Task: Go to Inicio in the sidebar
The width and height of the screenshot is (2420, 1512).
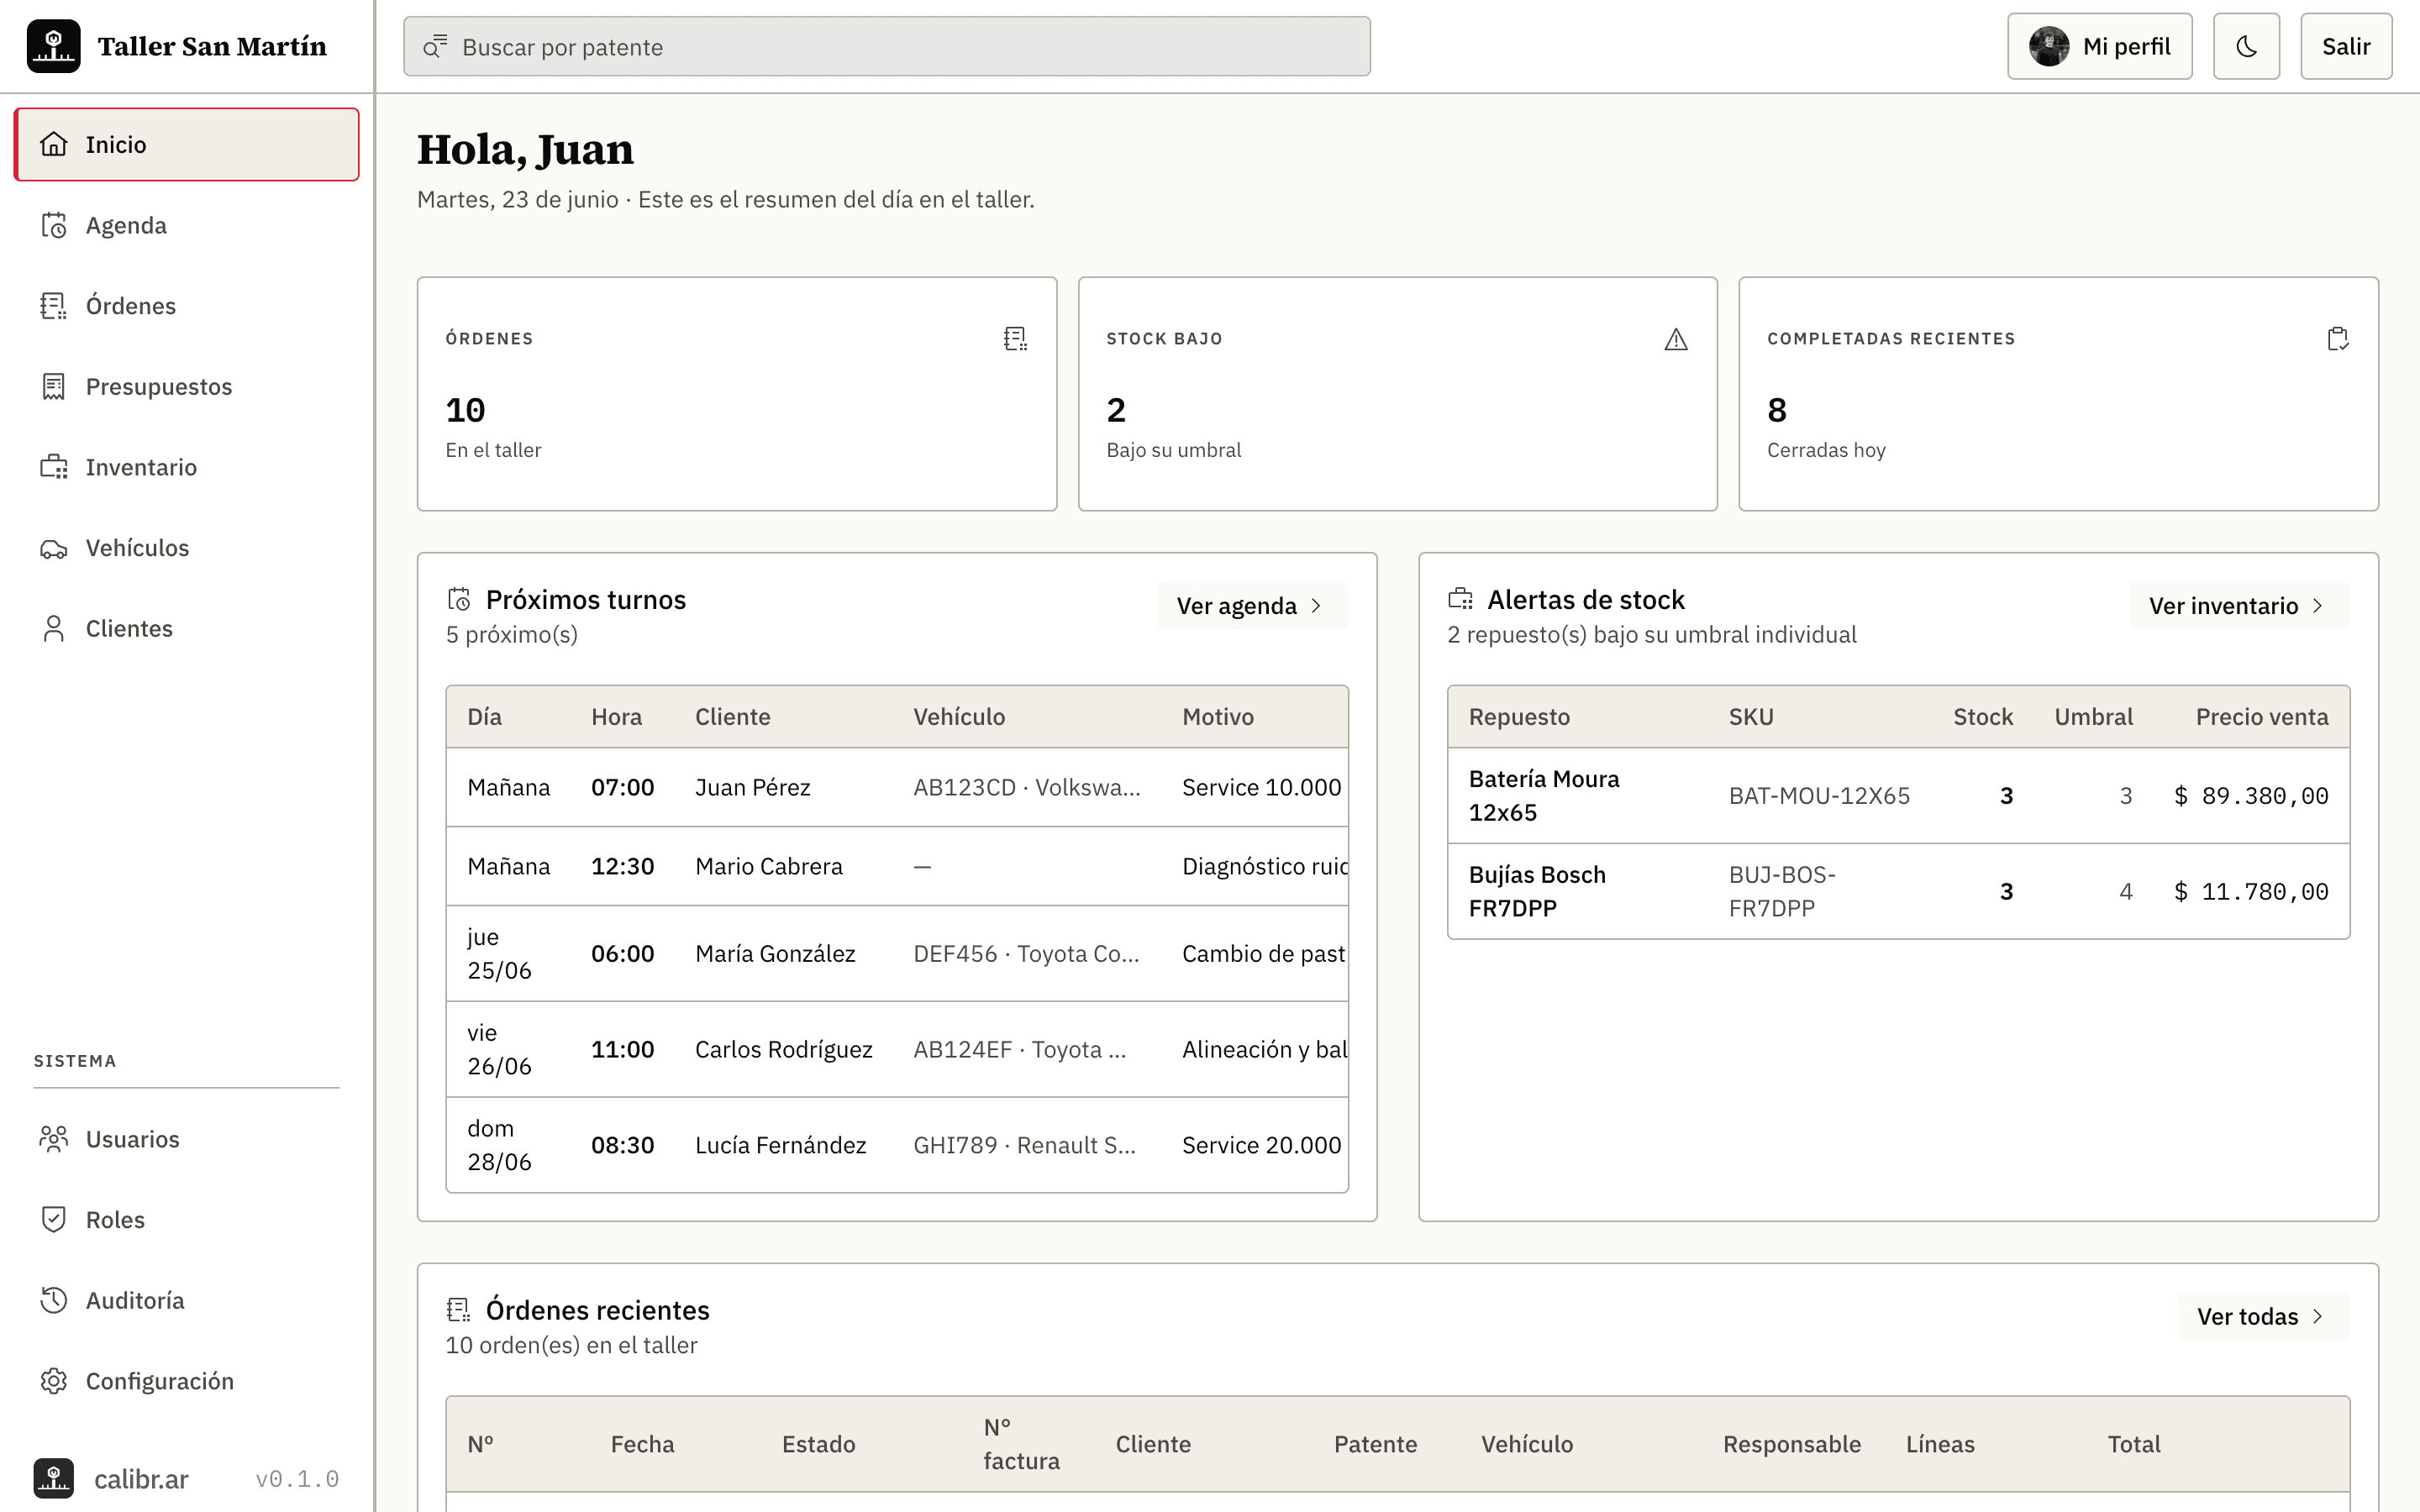Action: pos(186,144)
